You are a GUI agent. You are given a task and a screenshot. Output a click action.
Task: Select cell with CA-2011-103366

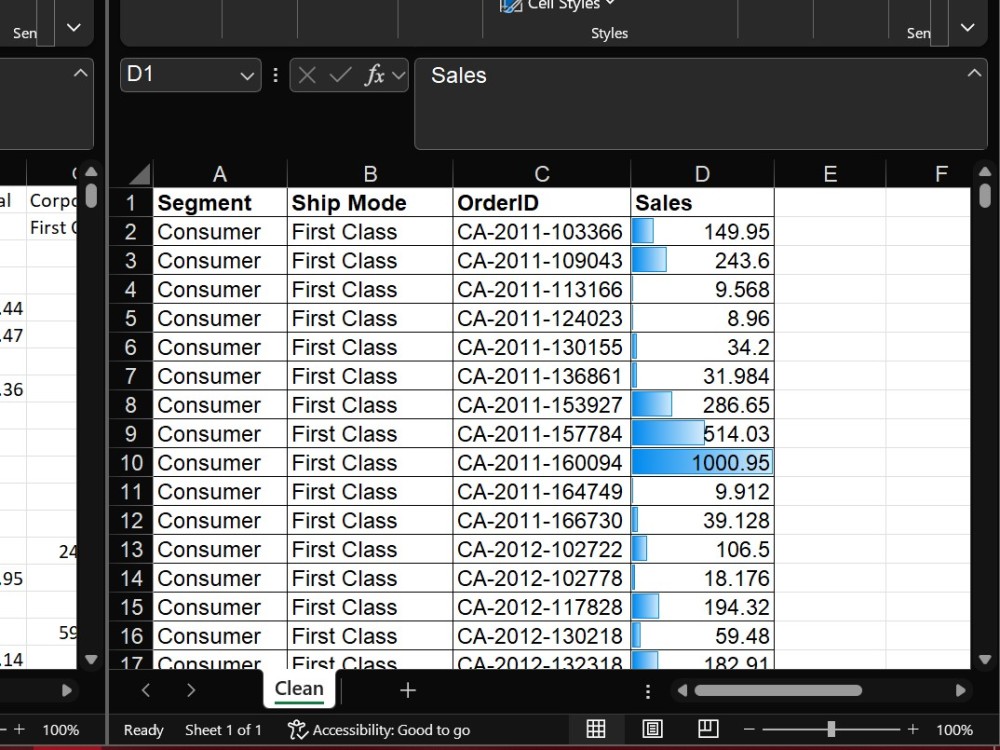(x=541, y=232)
